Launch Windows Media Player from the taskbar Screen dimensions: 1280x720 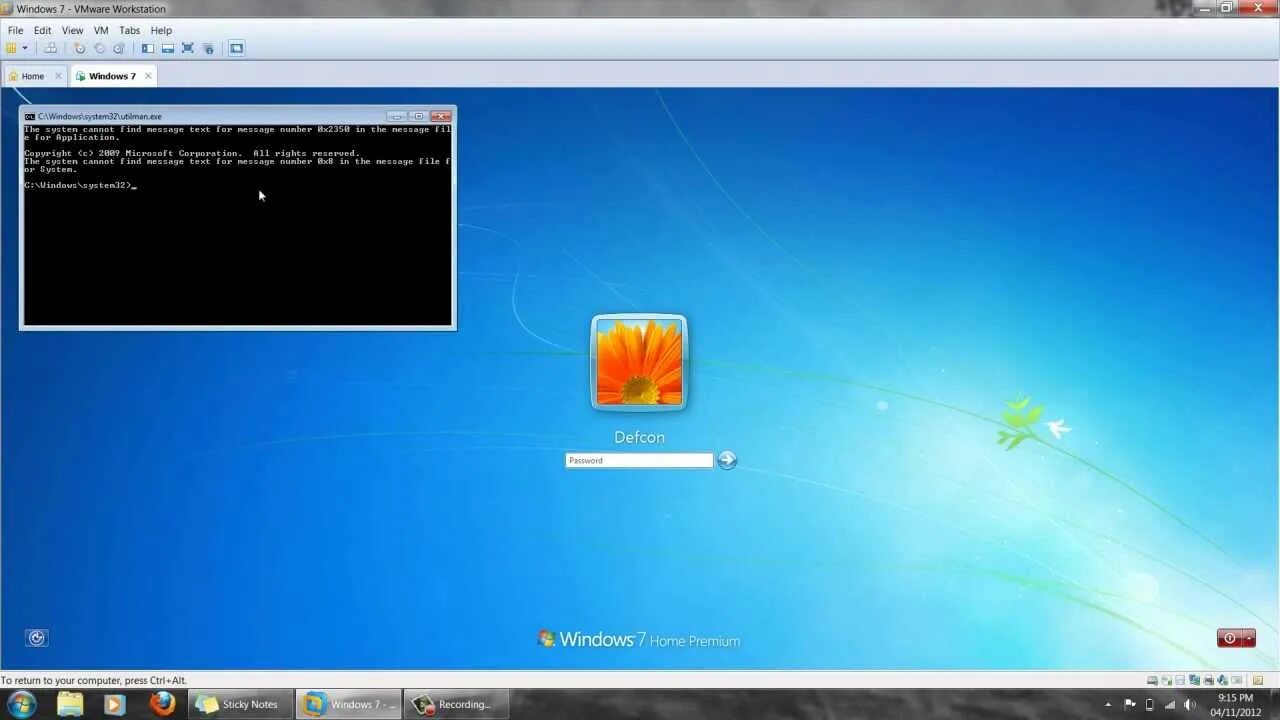tap(114, 704)
